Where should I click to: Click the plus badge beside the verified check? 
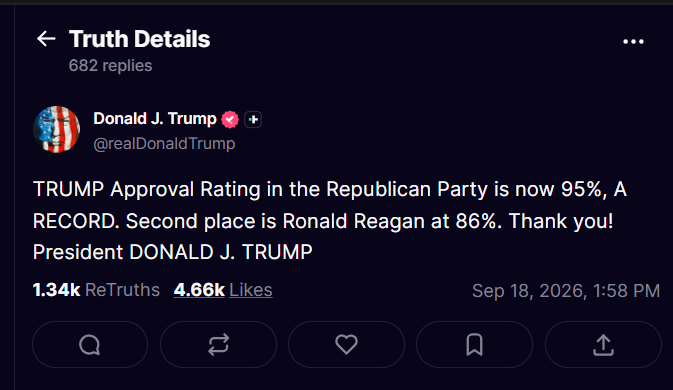[x=253, y=119]
